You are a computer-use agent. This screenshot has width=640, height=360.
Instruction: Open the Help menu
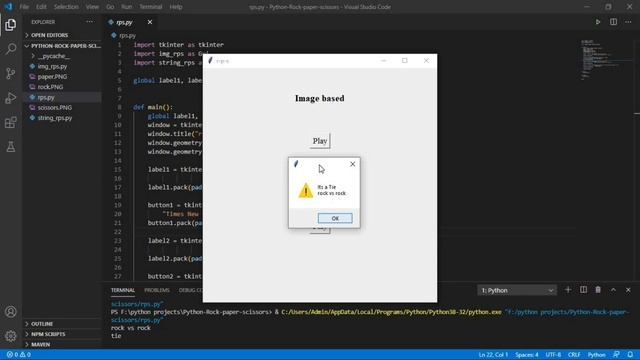pos(176,7)
